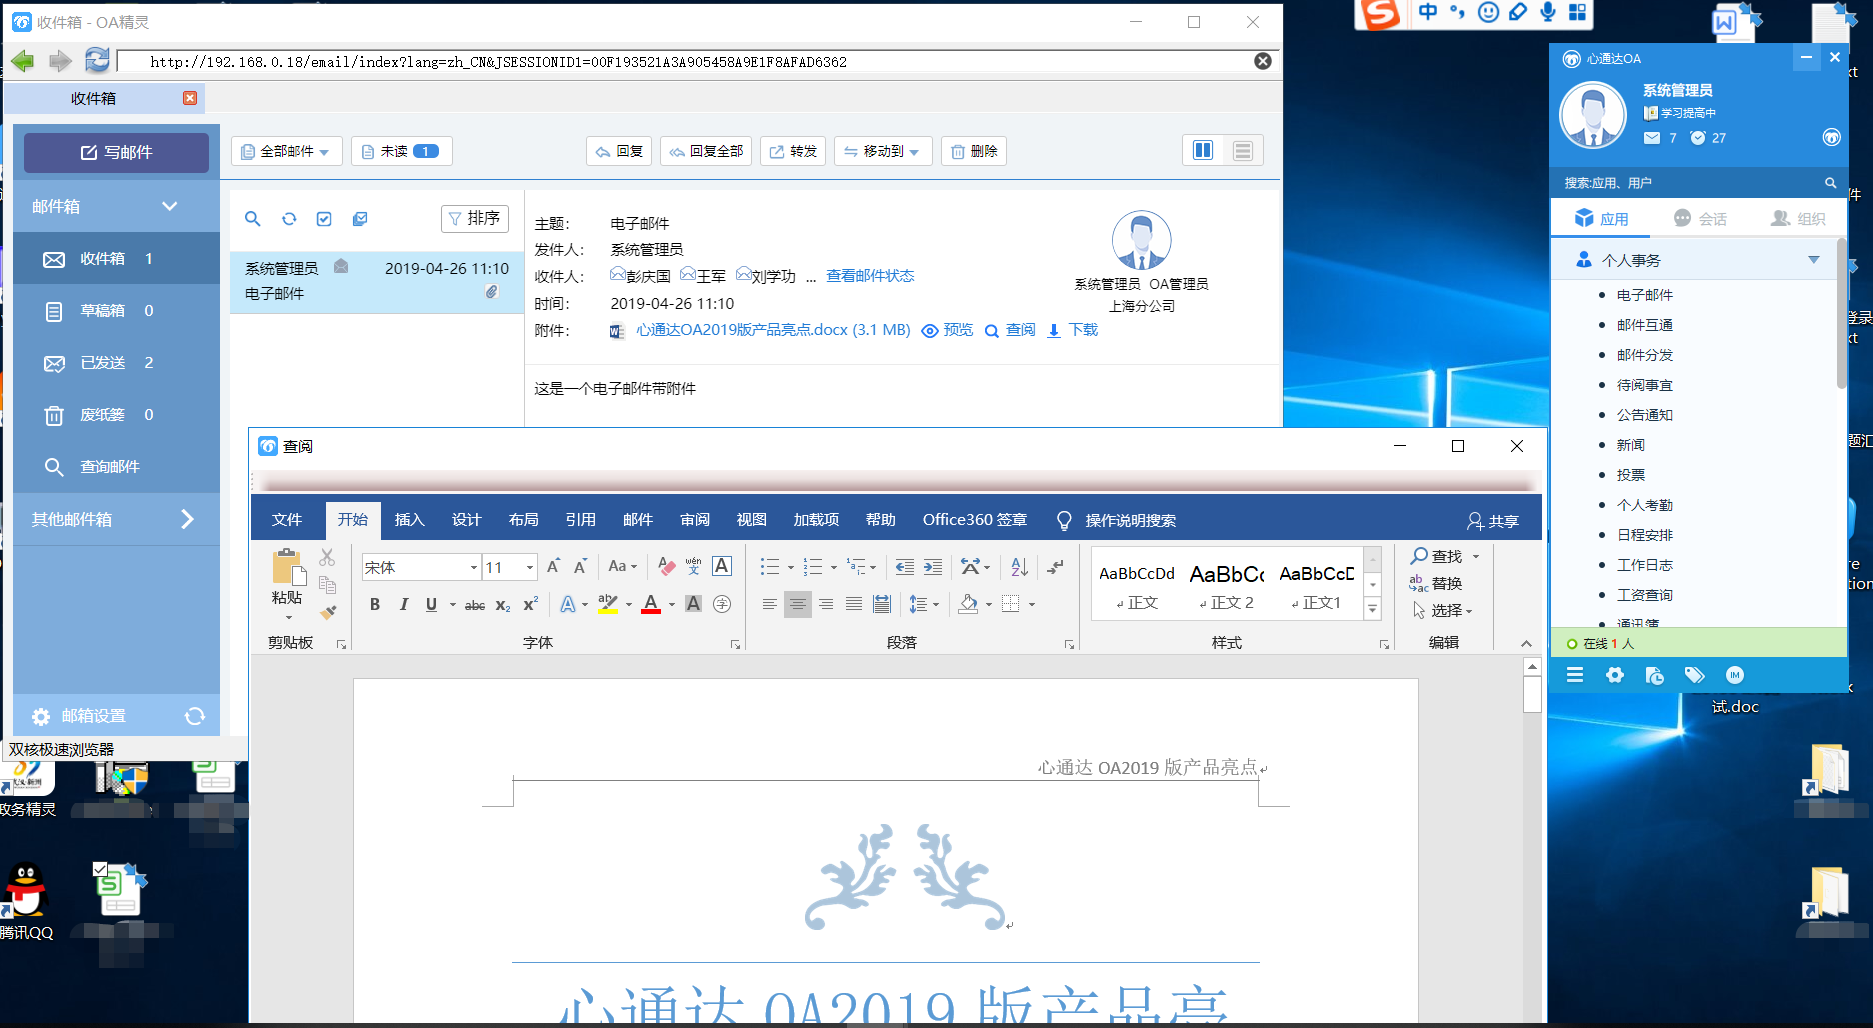
Task: Switch to 会话 tab in 心通达OA panel
Action: [1700, 219]
